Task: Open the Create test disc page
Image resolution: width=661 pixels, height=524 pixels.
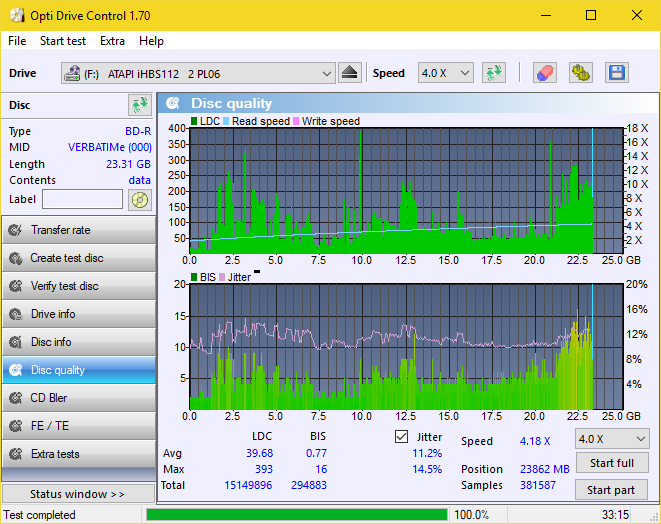Action: coord(79,258)
